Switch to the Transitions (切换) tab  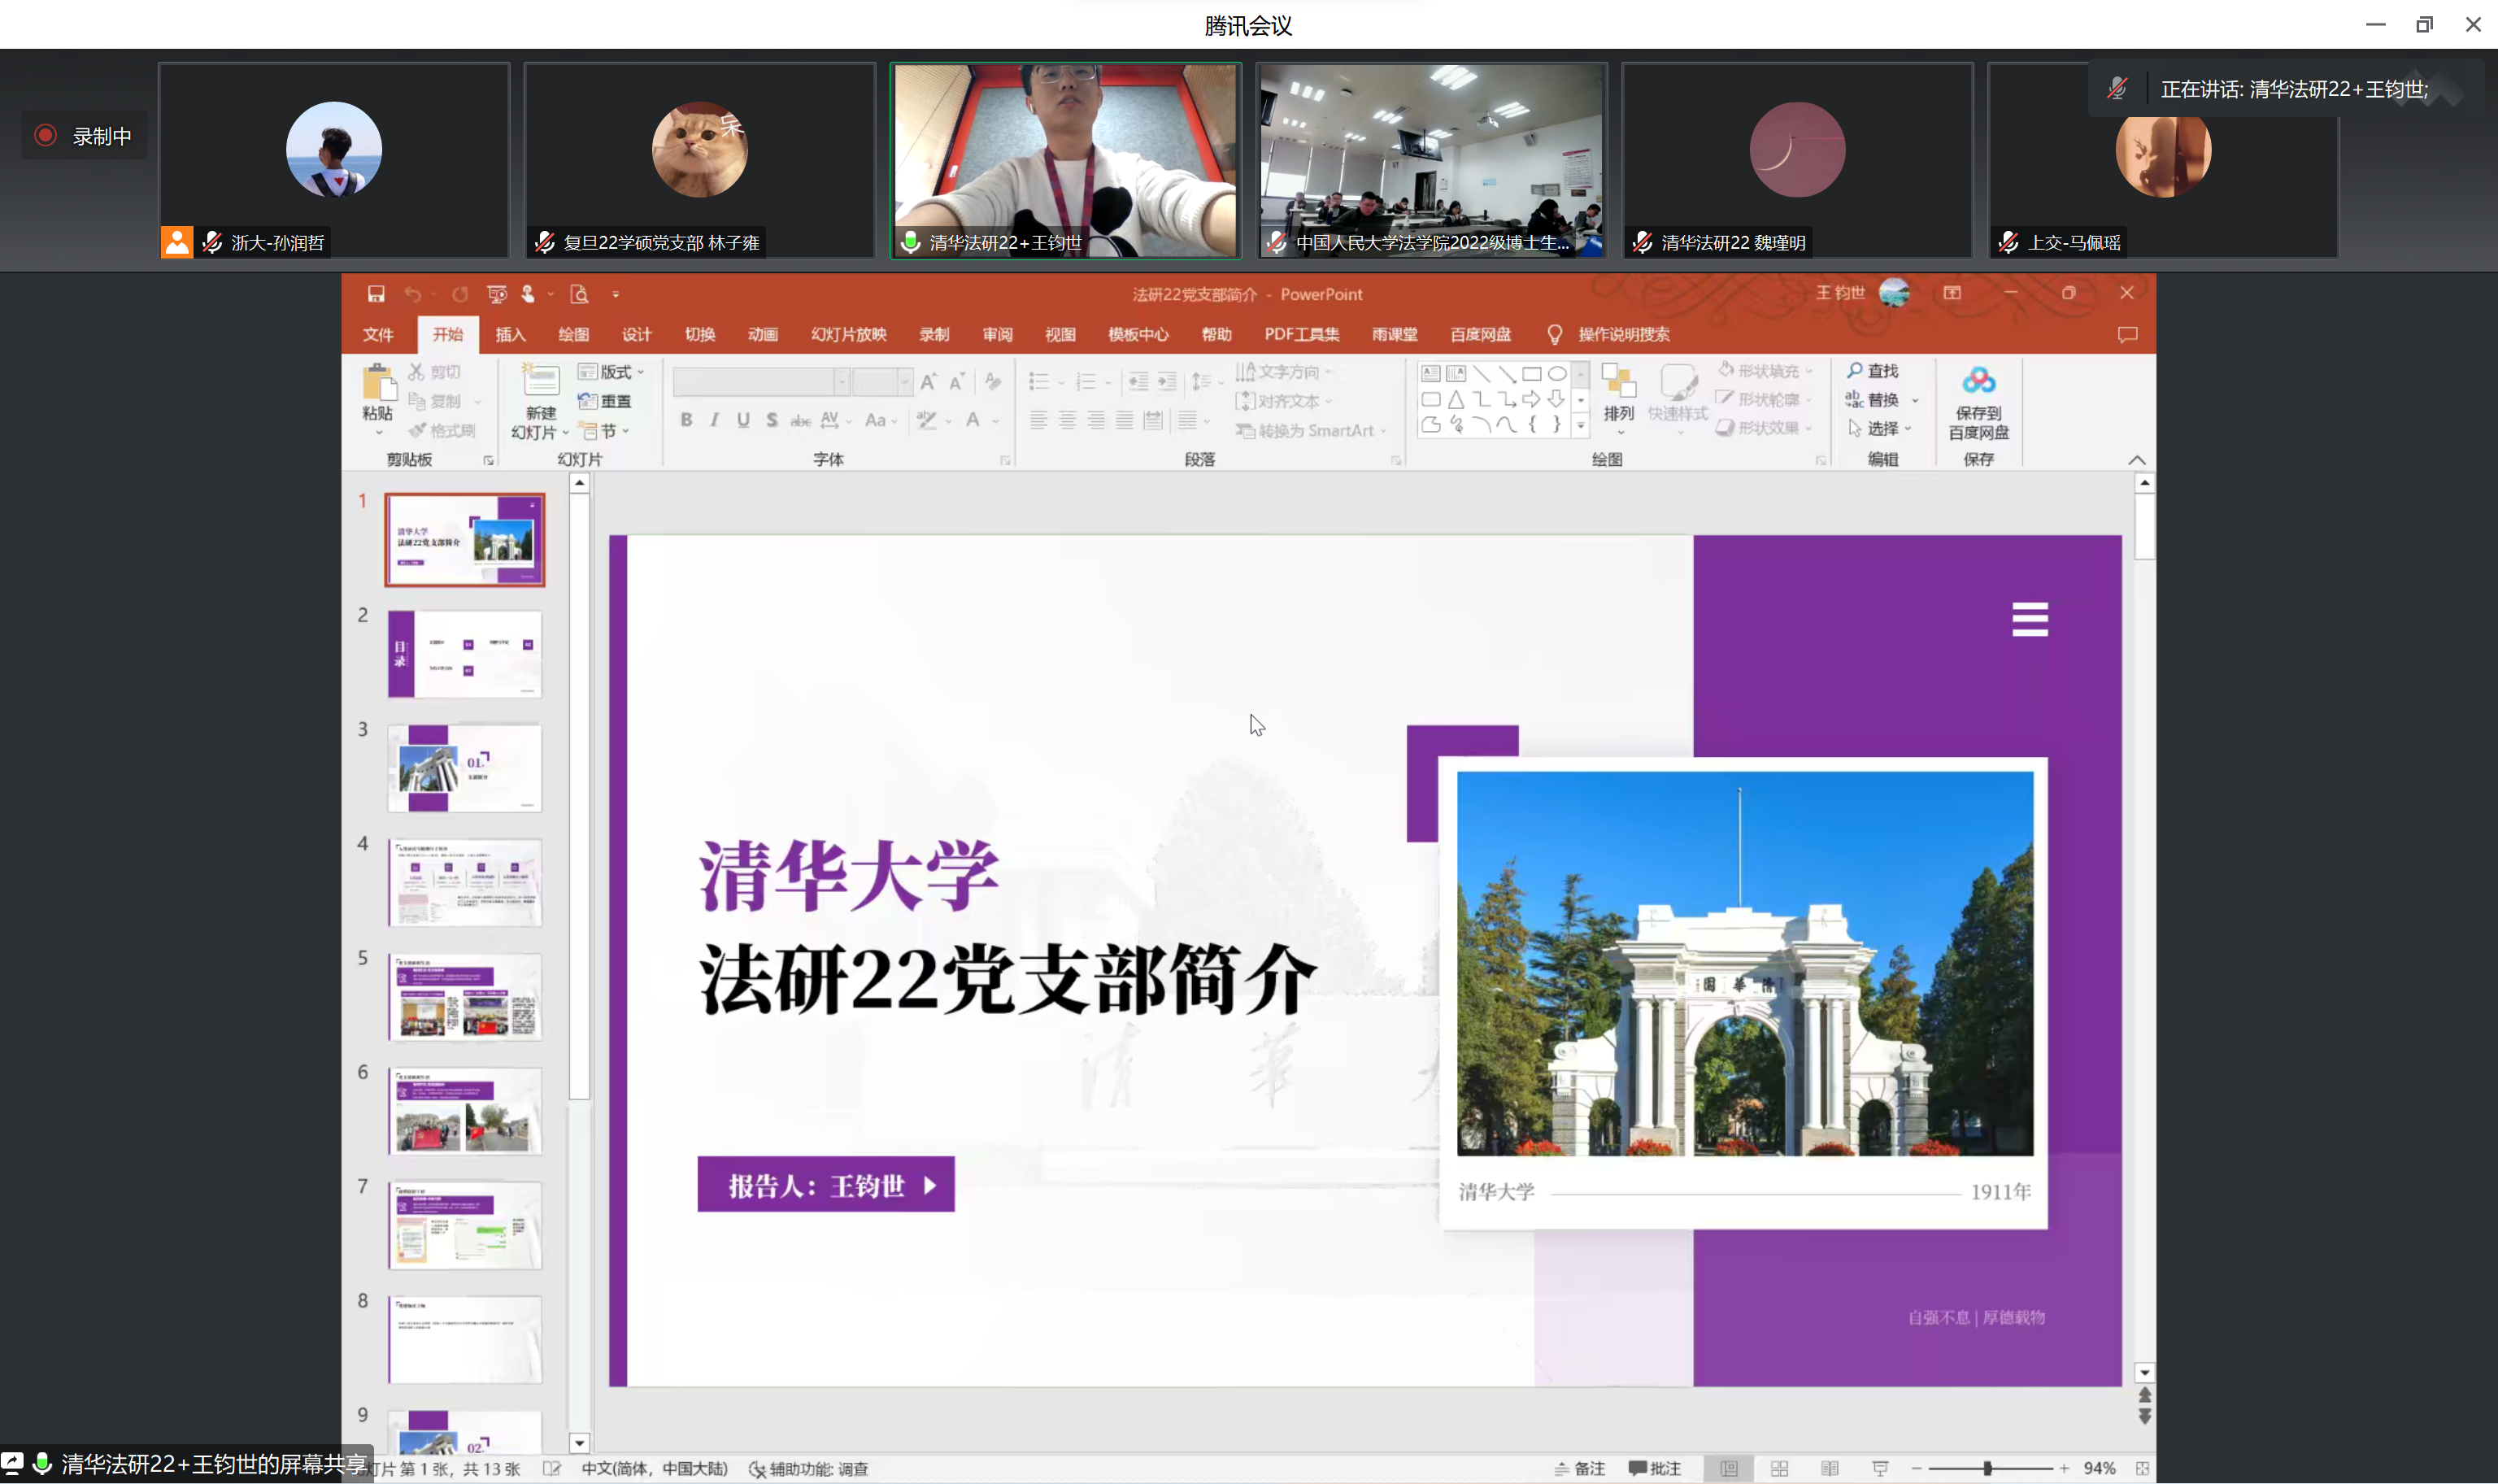coord(700,334)
